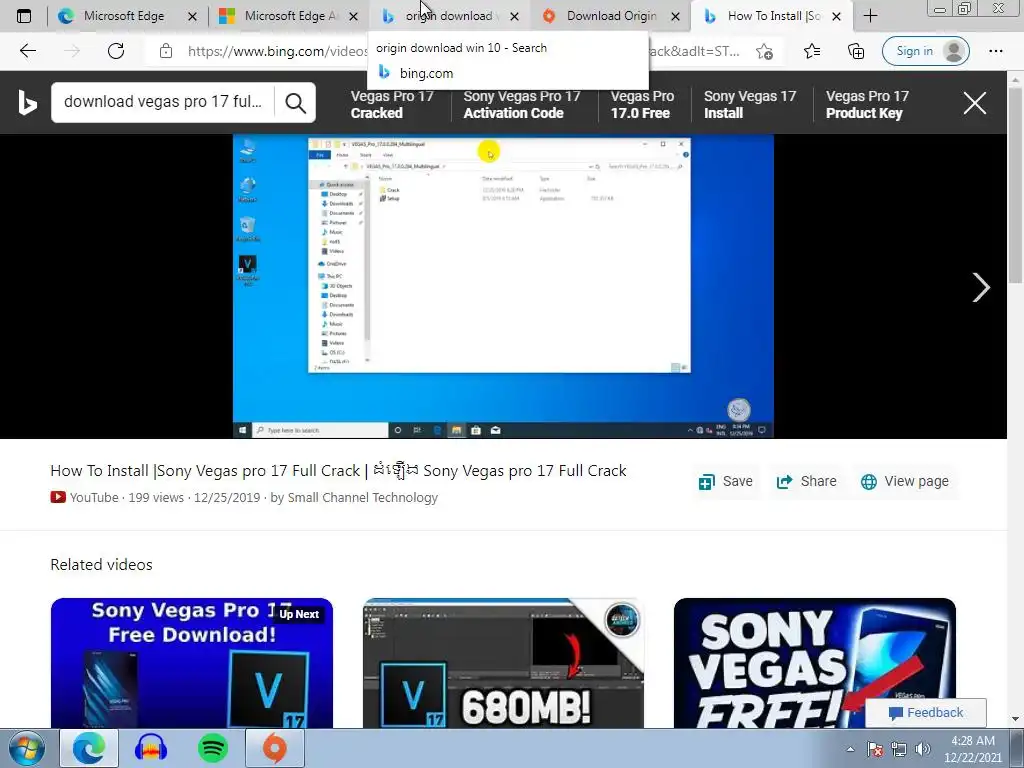Screen dimensions: 1024x768
Task: Select the Sony Vegas 17 Install suggestion
Action: [x=750, y=104]
